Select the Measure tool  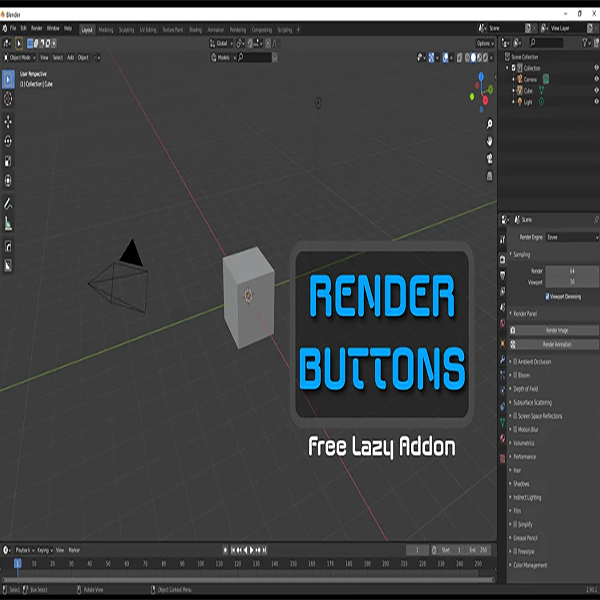8,223
